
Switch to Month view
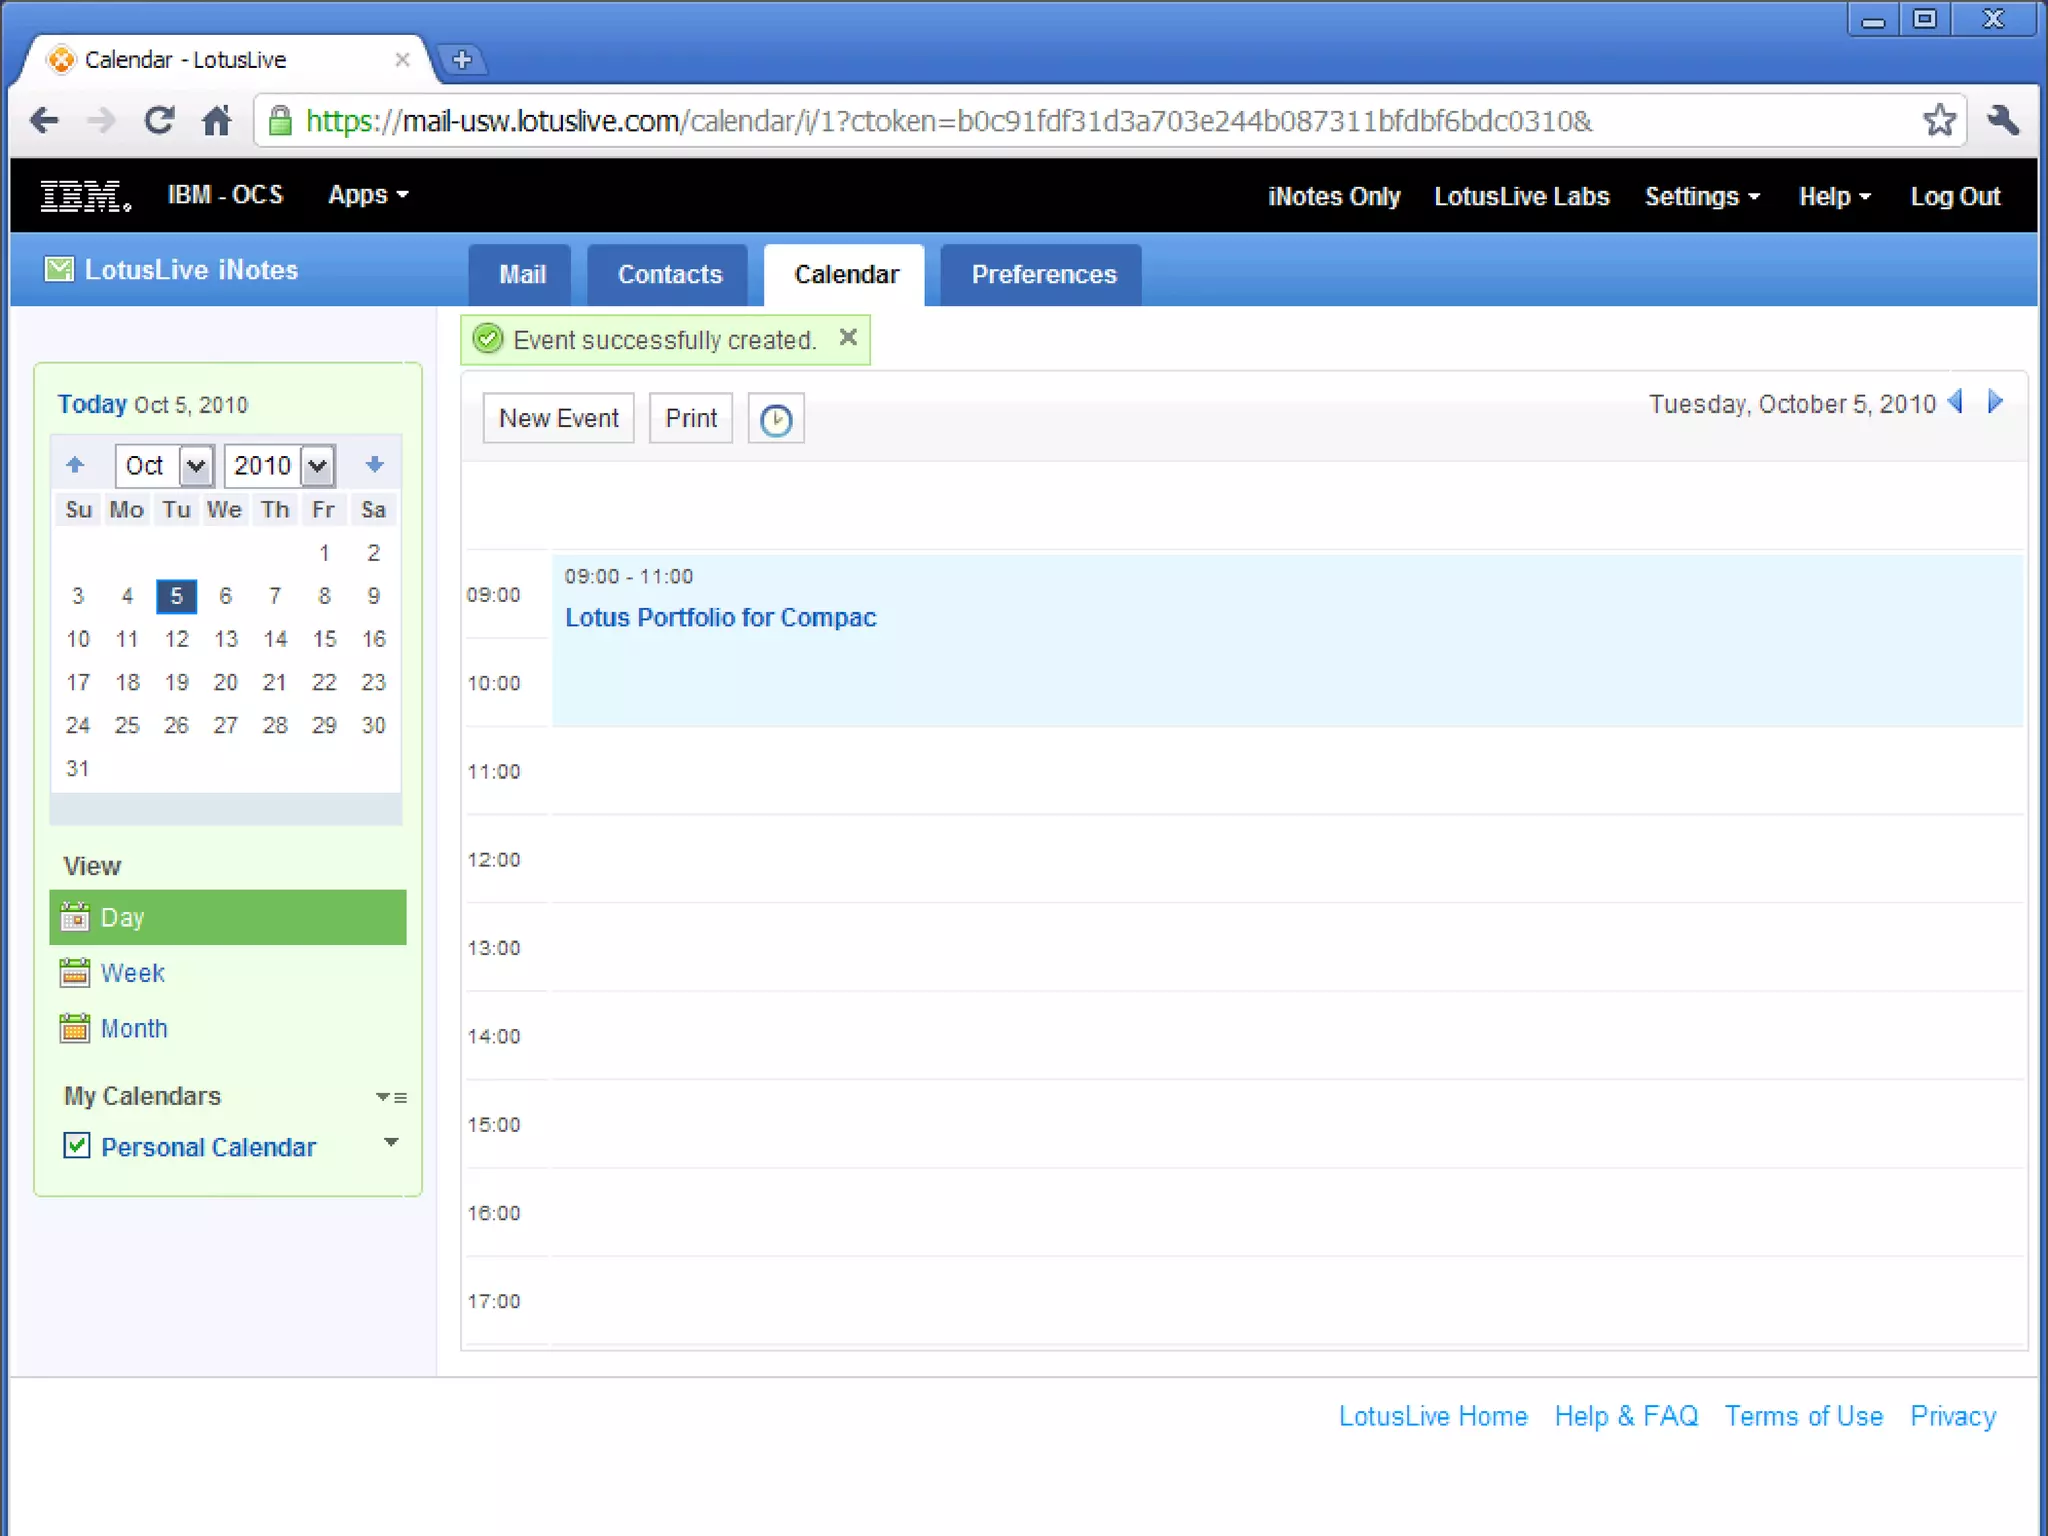tap(133, 1028)
